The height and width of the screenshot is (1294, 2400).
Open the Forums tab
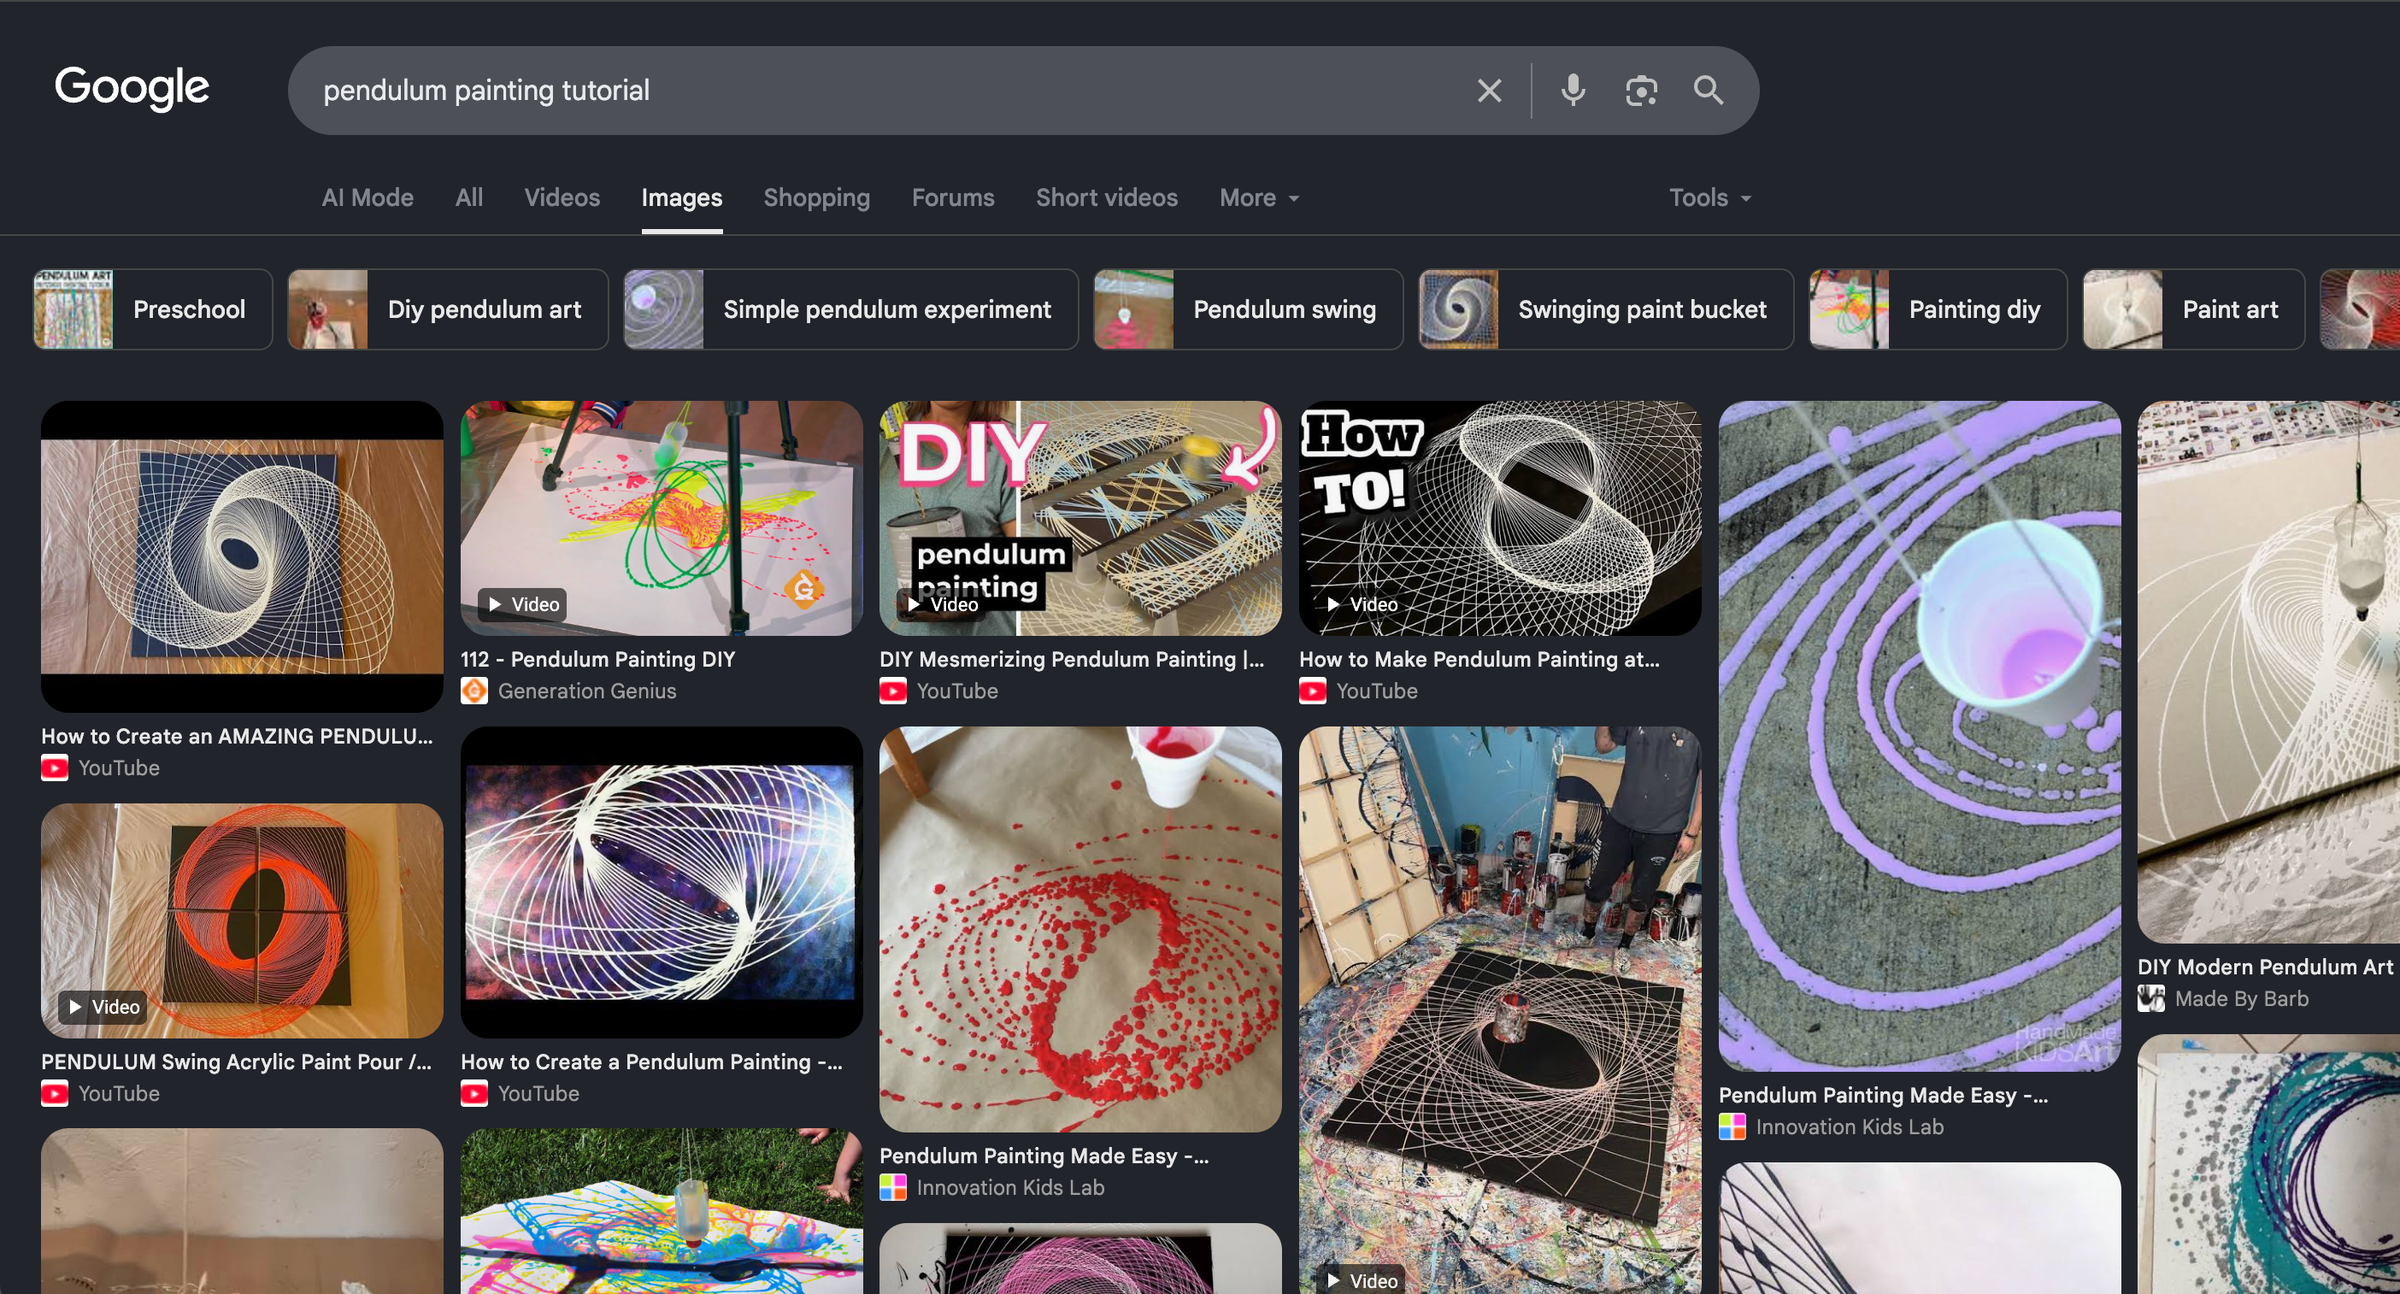tap(953, 198)
